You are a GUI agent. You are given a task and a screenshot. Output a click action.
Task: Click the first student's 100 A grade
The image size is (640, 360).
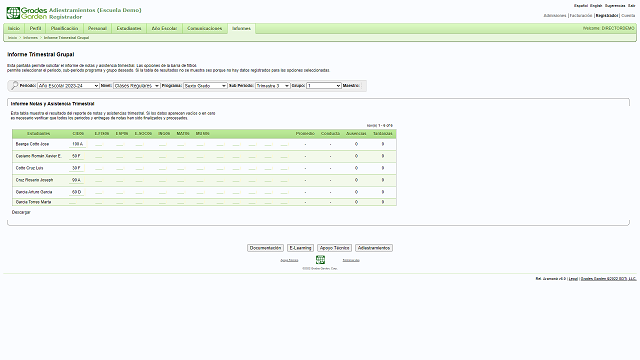pyautogui.click(x=77, y=144)
